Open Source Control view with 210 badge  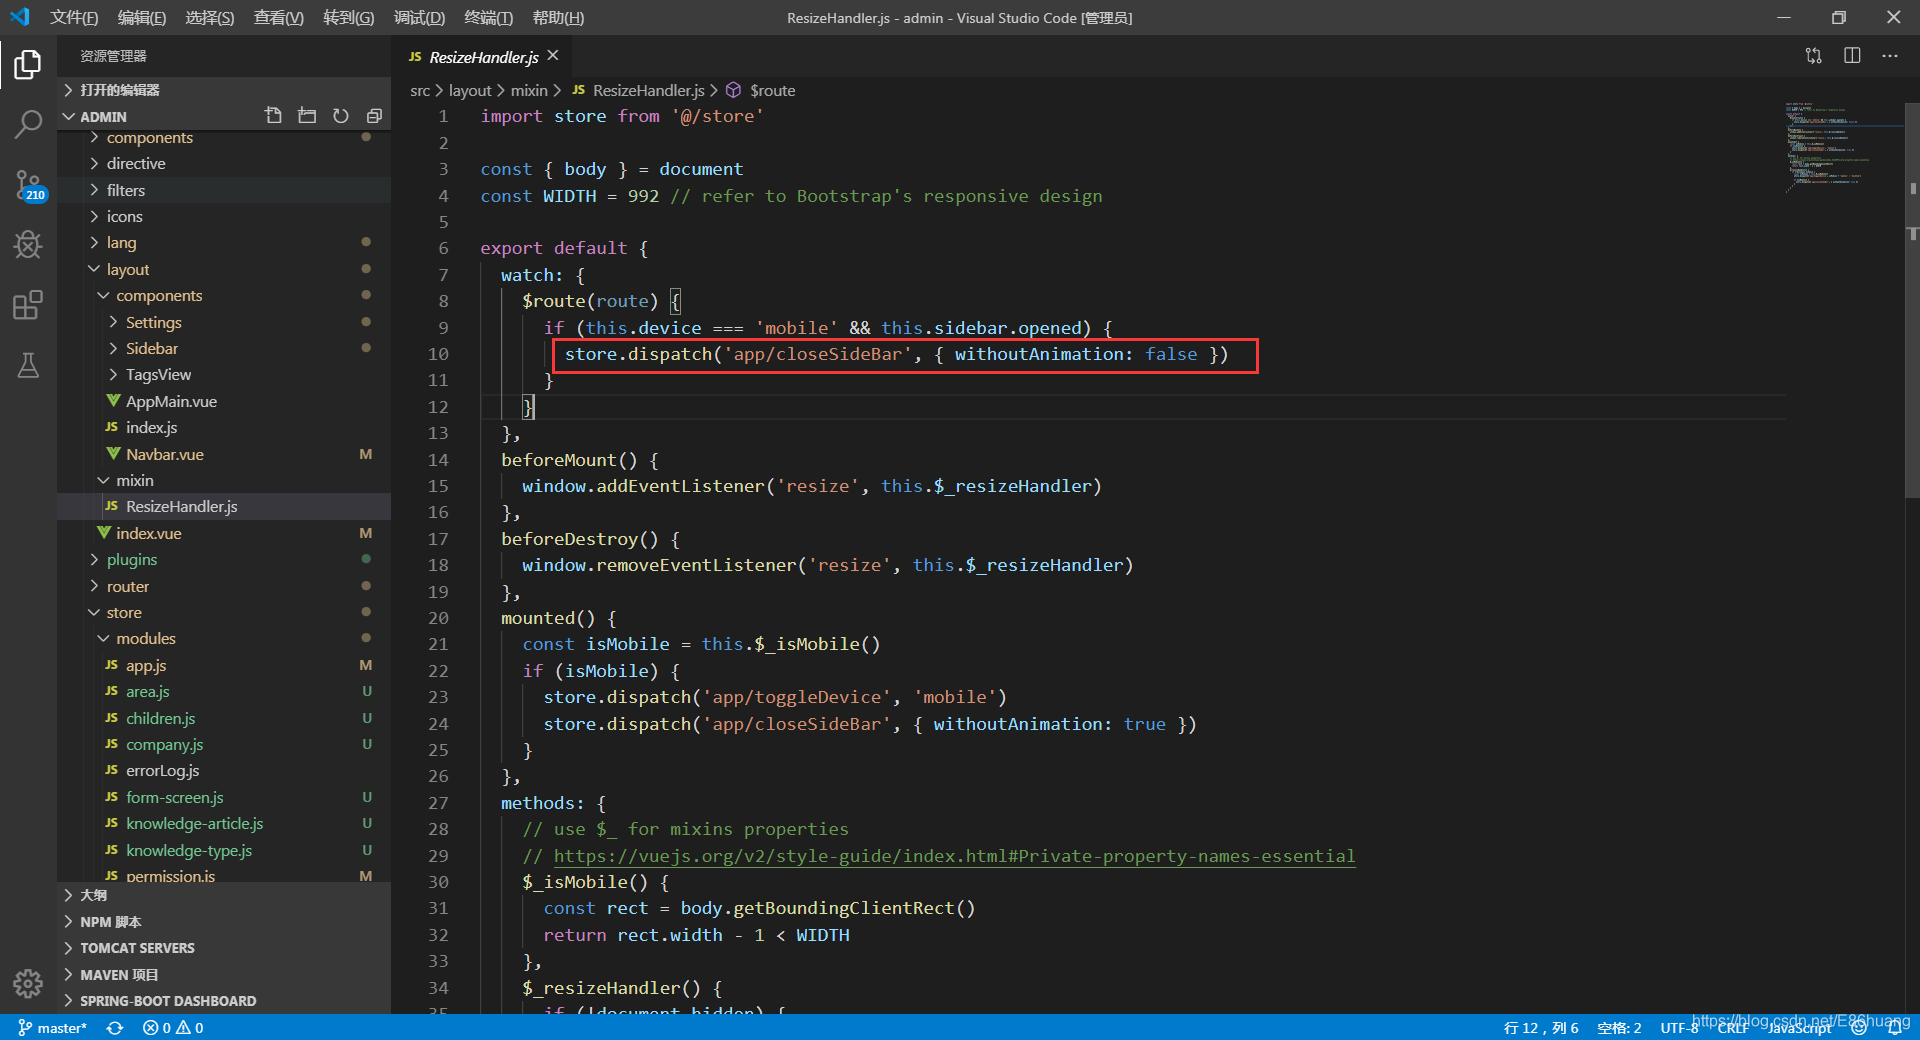[28, 185]
